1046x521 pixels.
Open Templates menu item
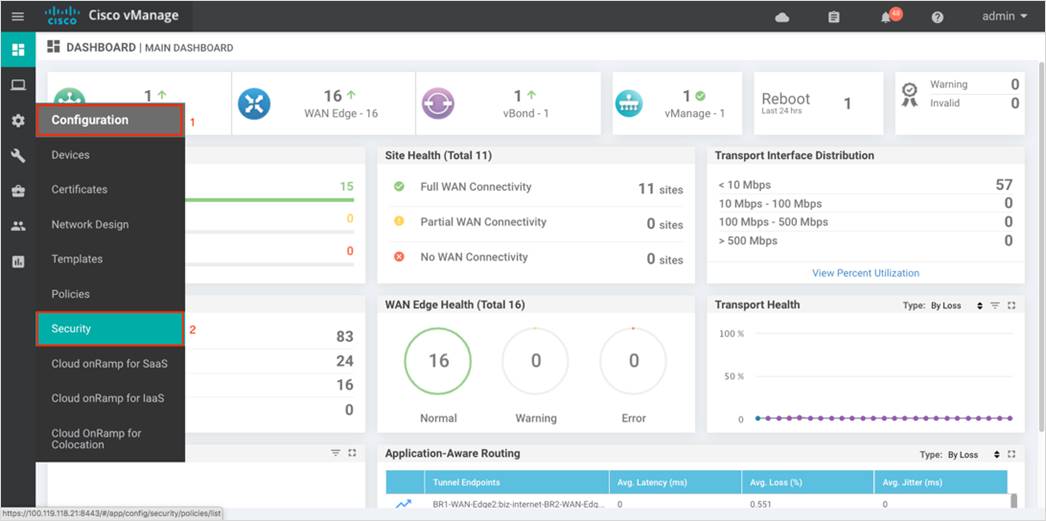click(109, 259)
